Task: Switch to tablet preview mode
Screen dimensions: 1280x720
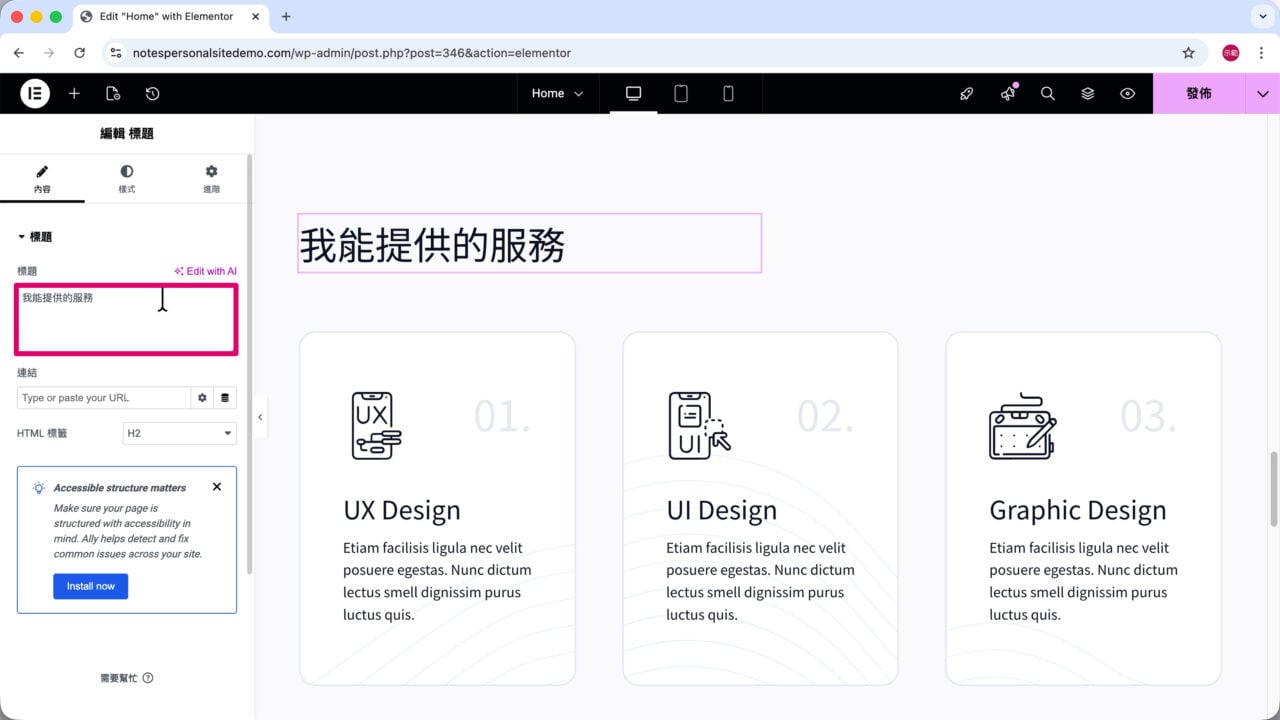Action: click(681, 93)
